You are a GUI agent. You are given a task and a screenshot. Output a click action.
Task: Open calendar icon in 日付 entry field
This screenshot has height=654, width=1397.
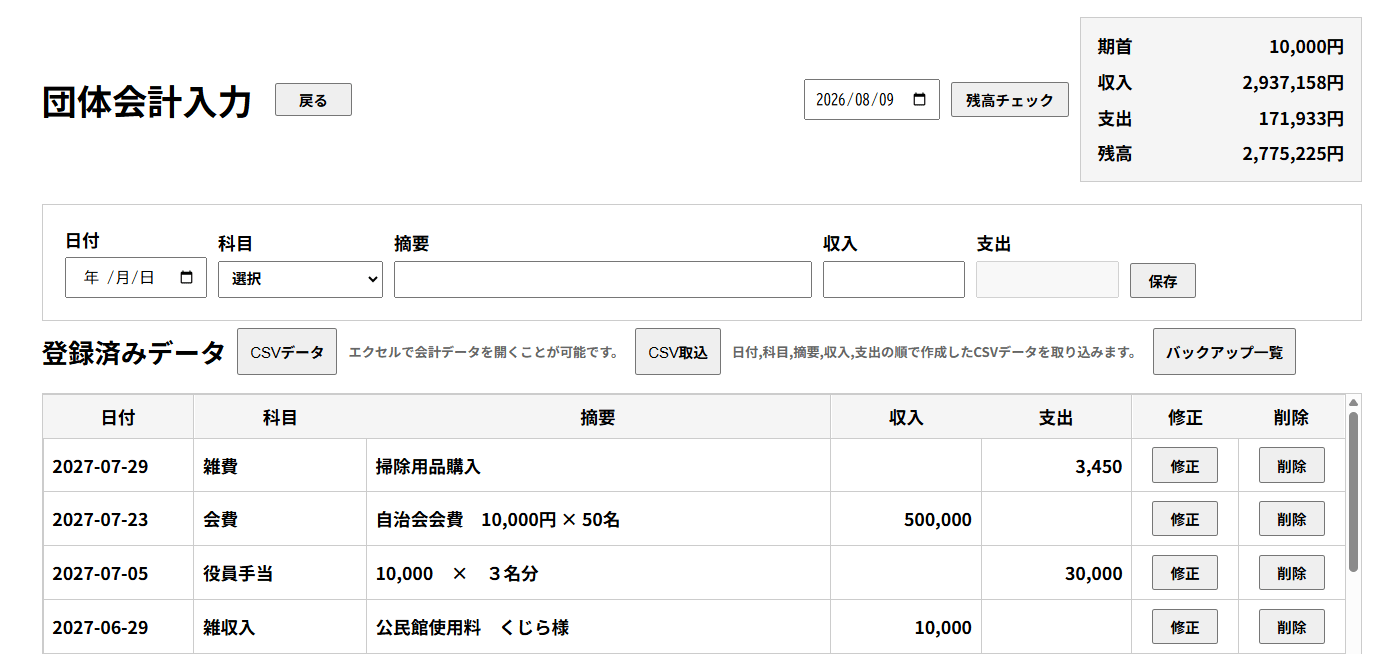[186, 278]
